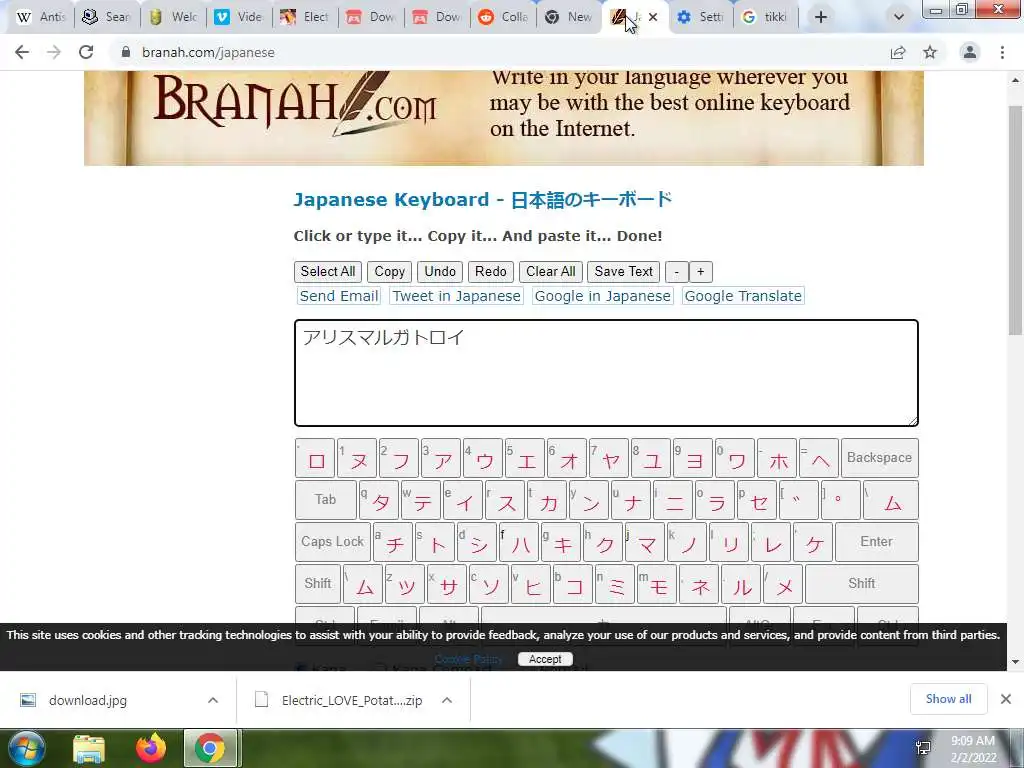1024x768 pixels.
Task: Click the モ key labeled m
Action: tap(656, 583)
